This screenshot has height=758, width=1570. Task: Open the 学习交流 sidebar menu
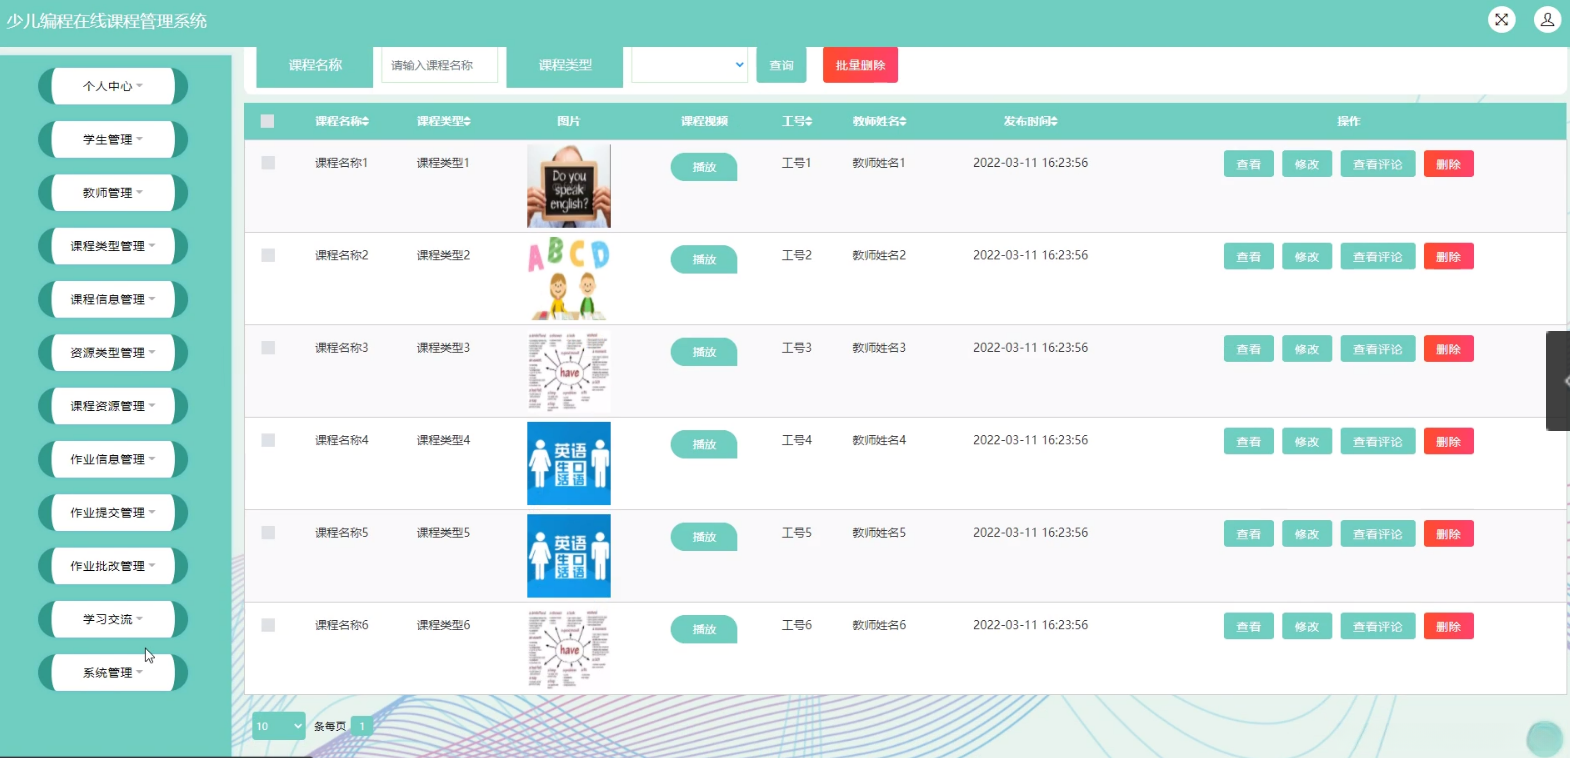coord(113,619)
